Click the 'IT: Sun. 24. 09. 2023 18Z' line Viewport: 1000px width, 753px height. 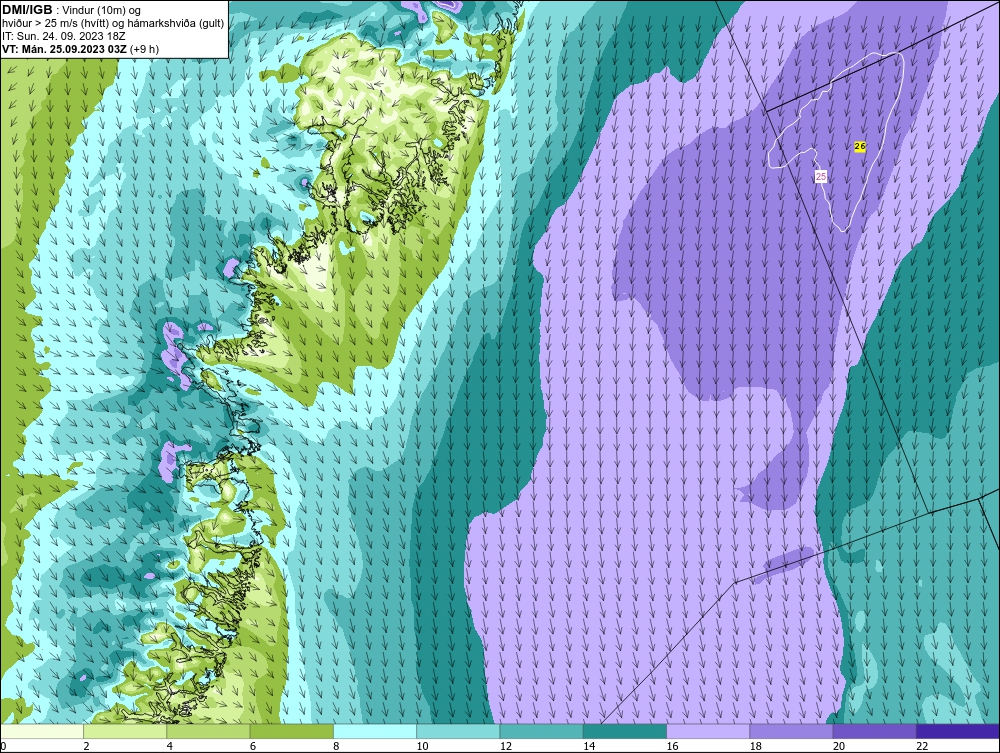[x=64, y=36]
